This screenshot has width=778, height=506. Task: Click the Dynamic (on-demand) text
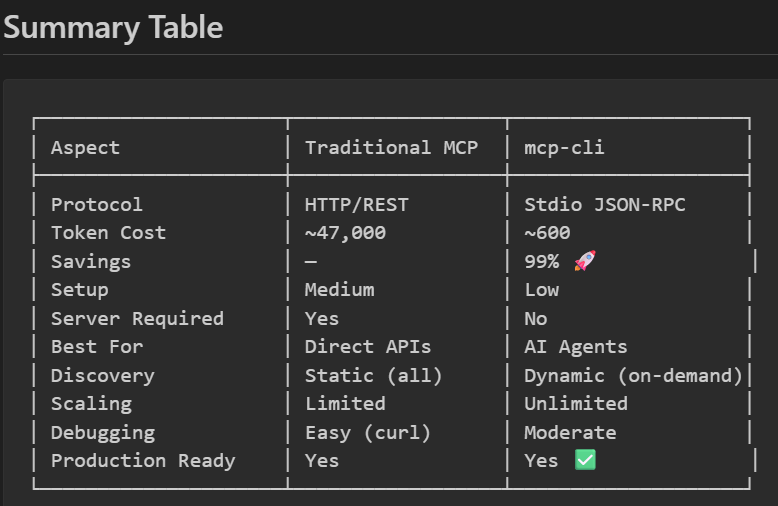[x=633, y=376]
